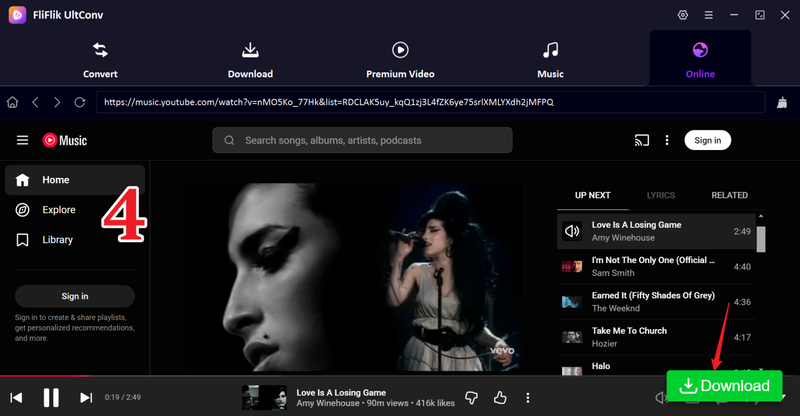Click The Weeknd track thumbnail
The height and width of the screenshot is (416, 800).
pos(572,302)
